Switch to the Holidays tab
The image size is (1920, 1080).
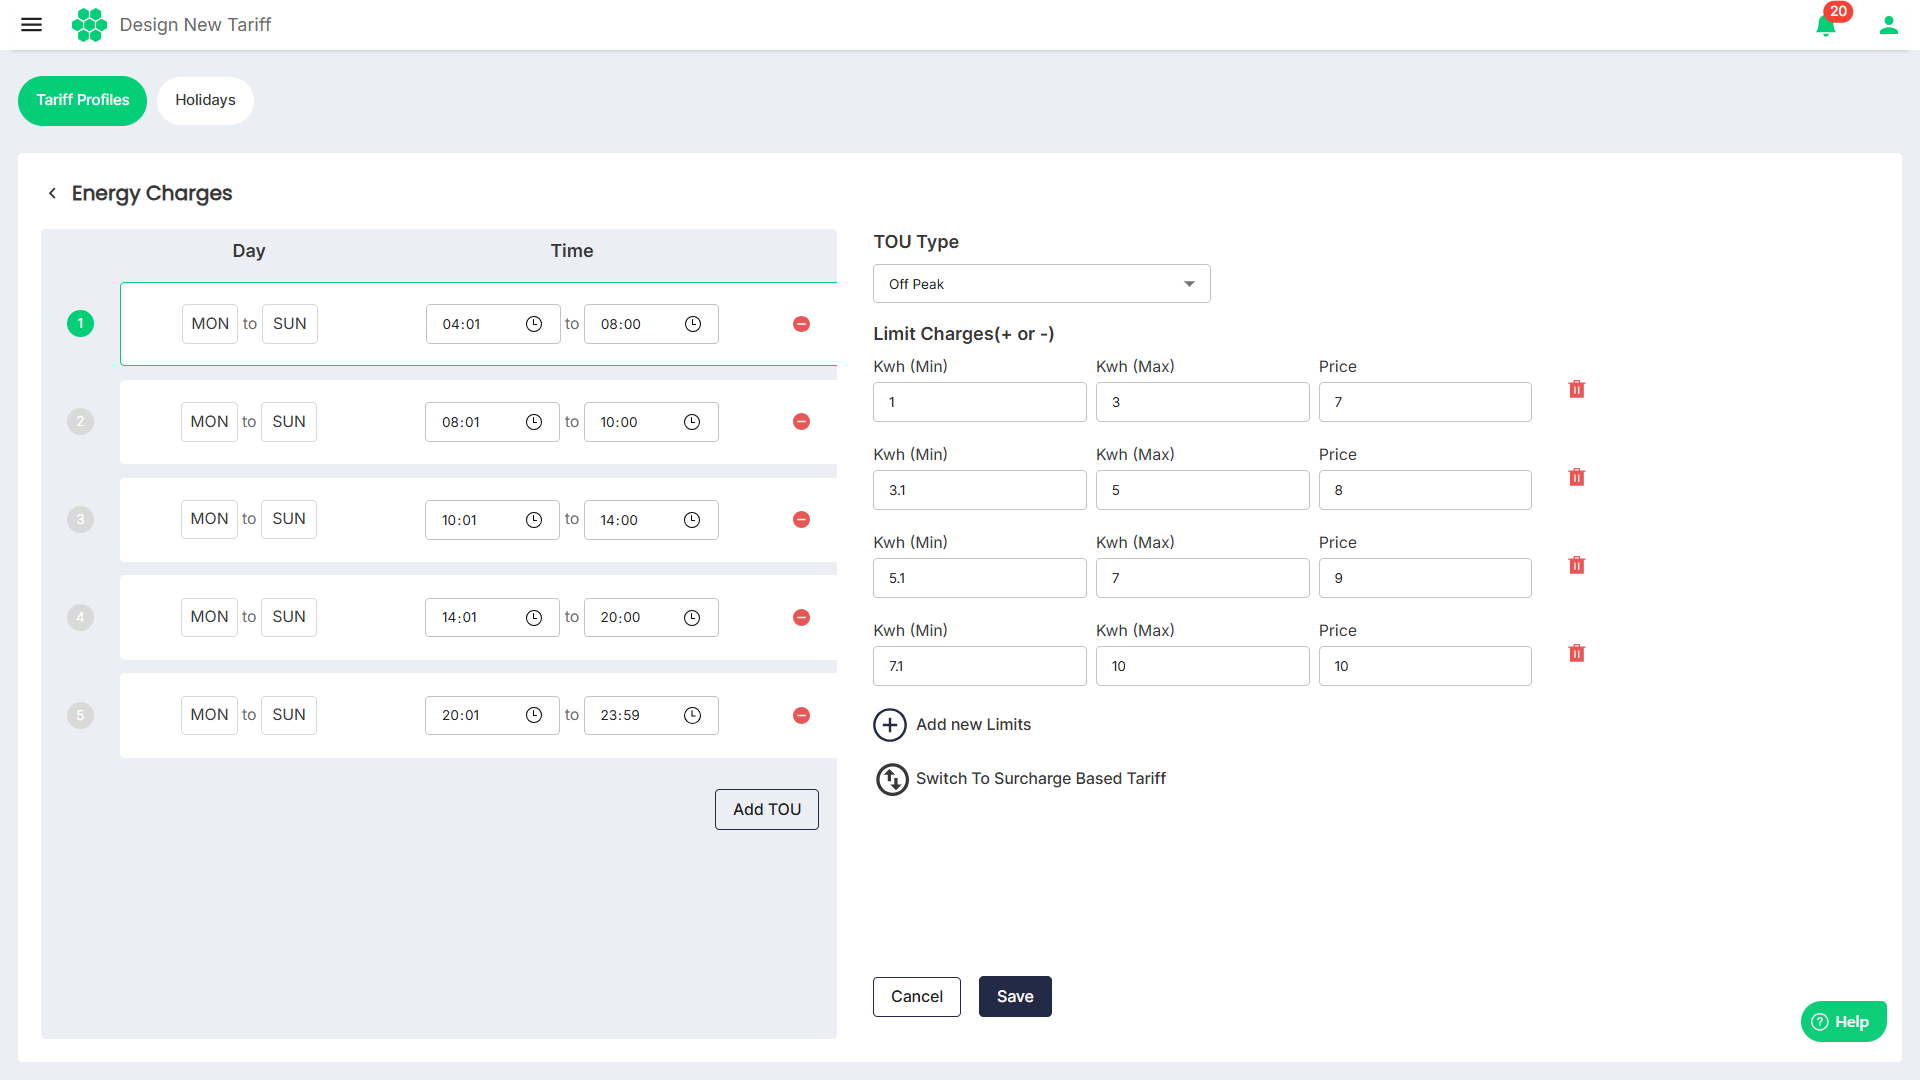205,100
